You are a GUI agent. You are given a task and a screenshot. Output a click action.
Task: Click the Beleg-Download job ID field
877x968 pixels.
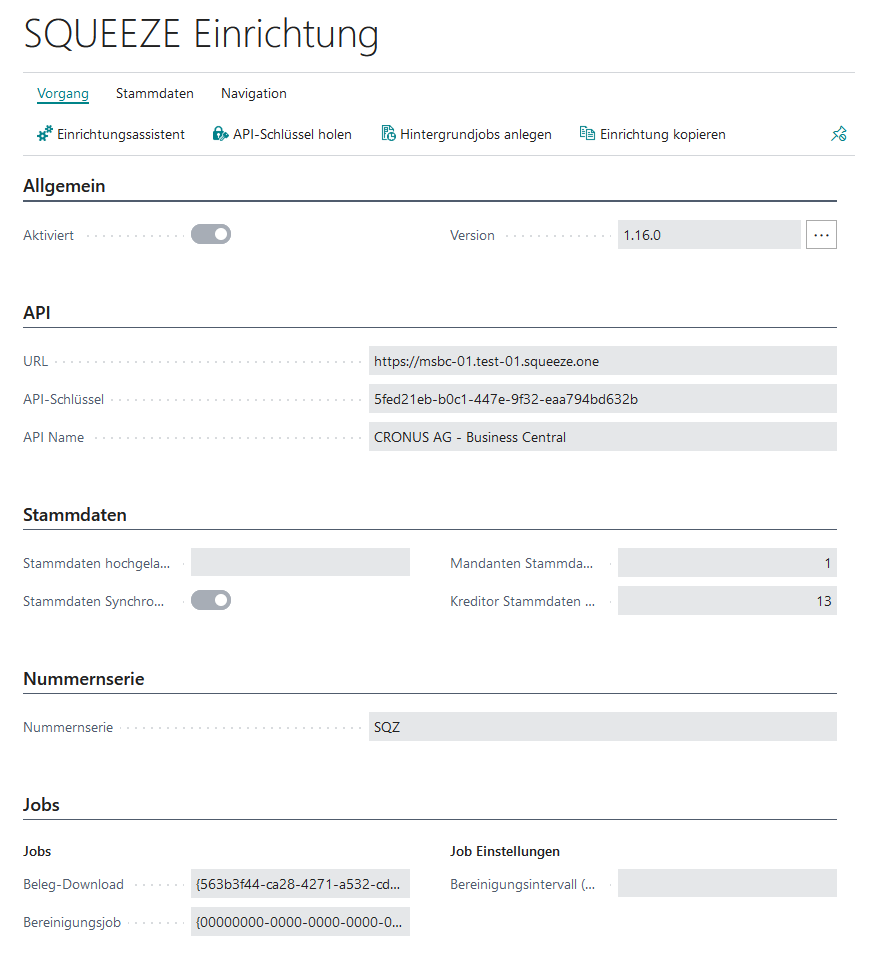[x=300, y=884]
